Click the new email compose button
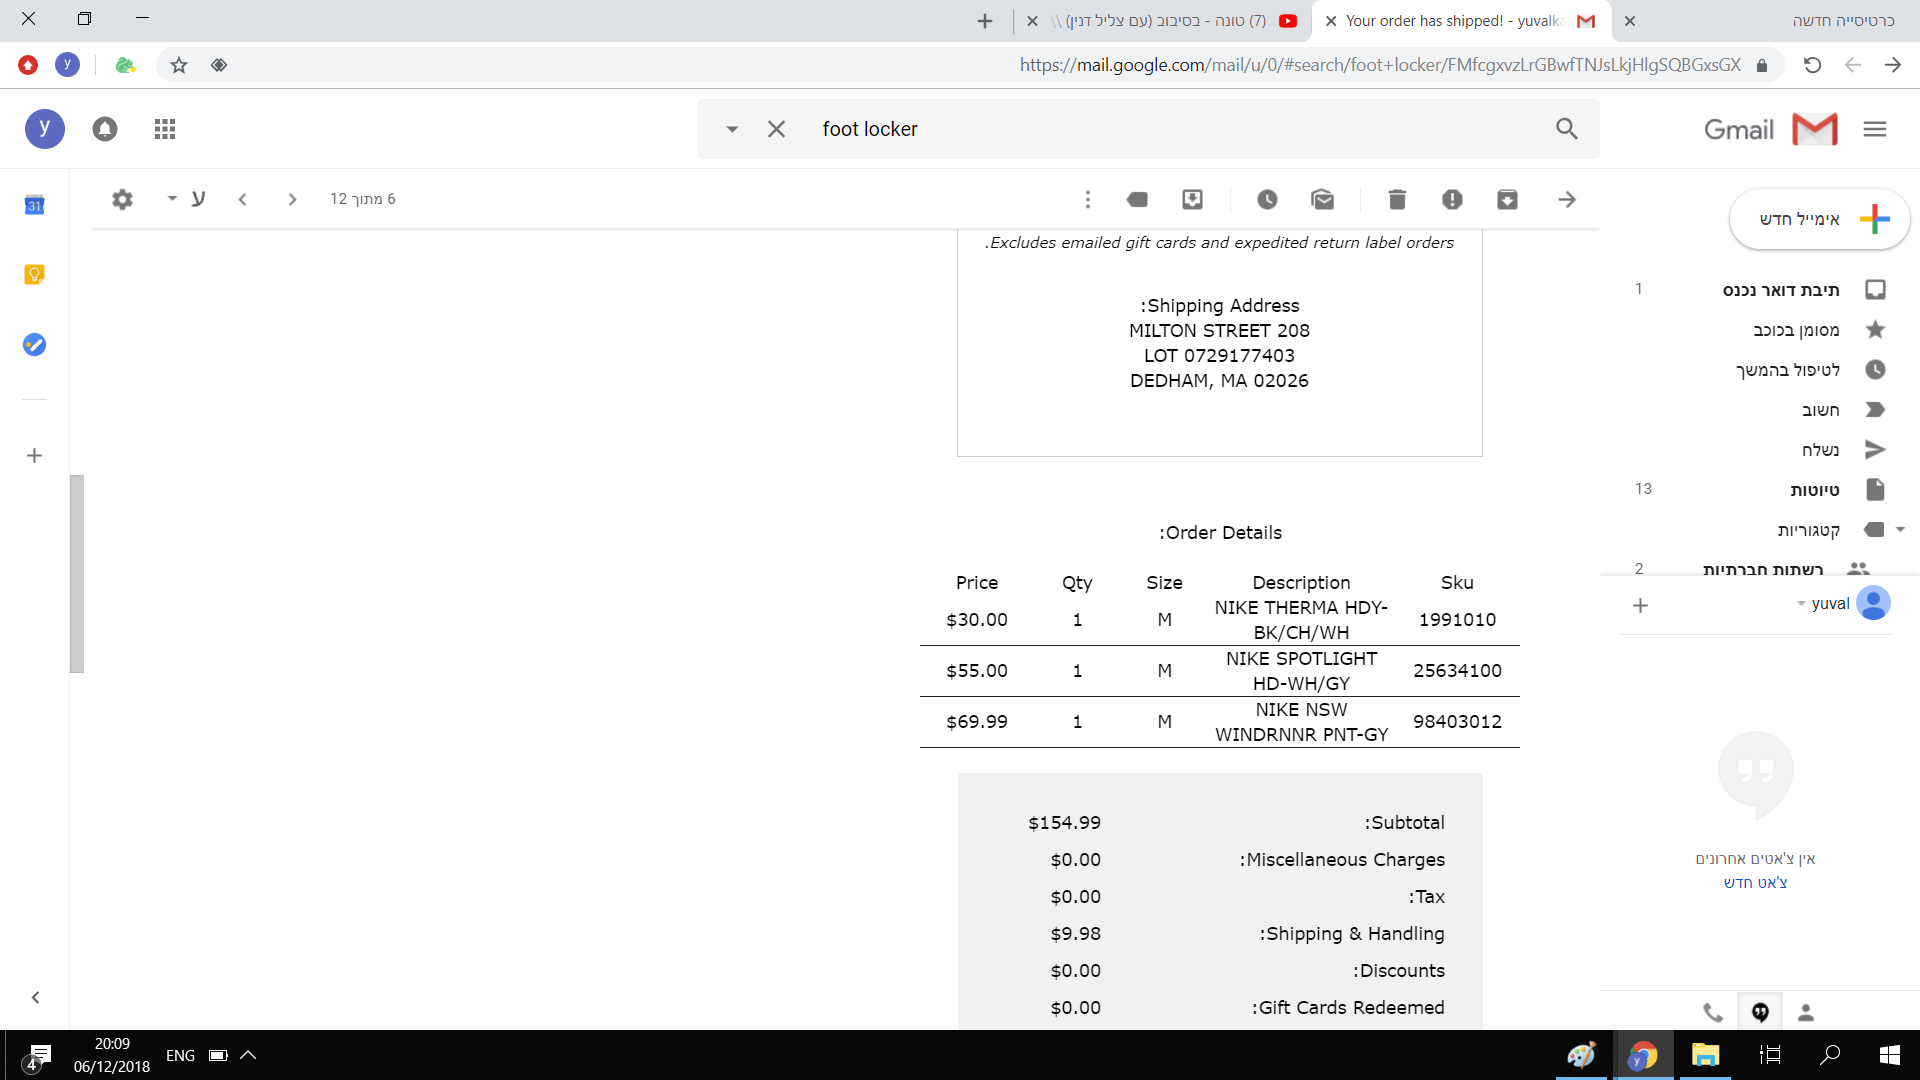 pyautogui.click(x=1819, y=219)
